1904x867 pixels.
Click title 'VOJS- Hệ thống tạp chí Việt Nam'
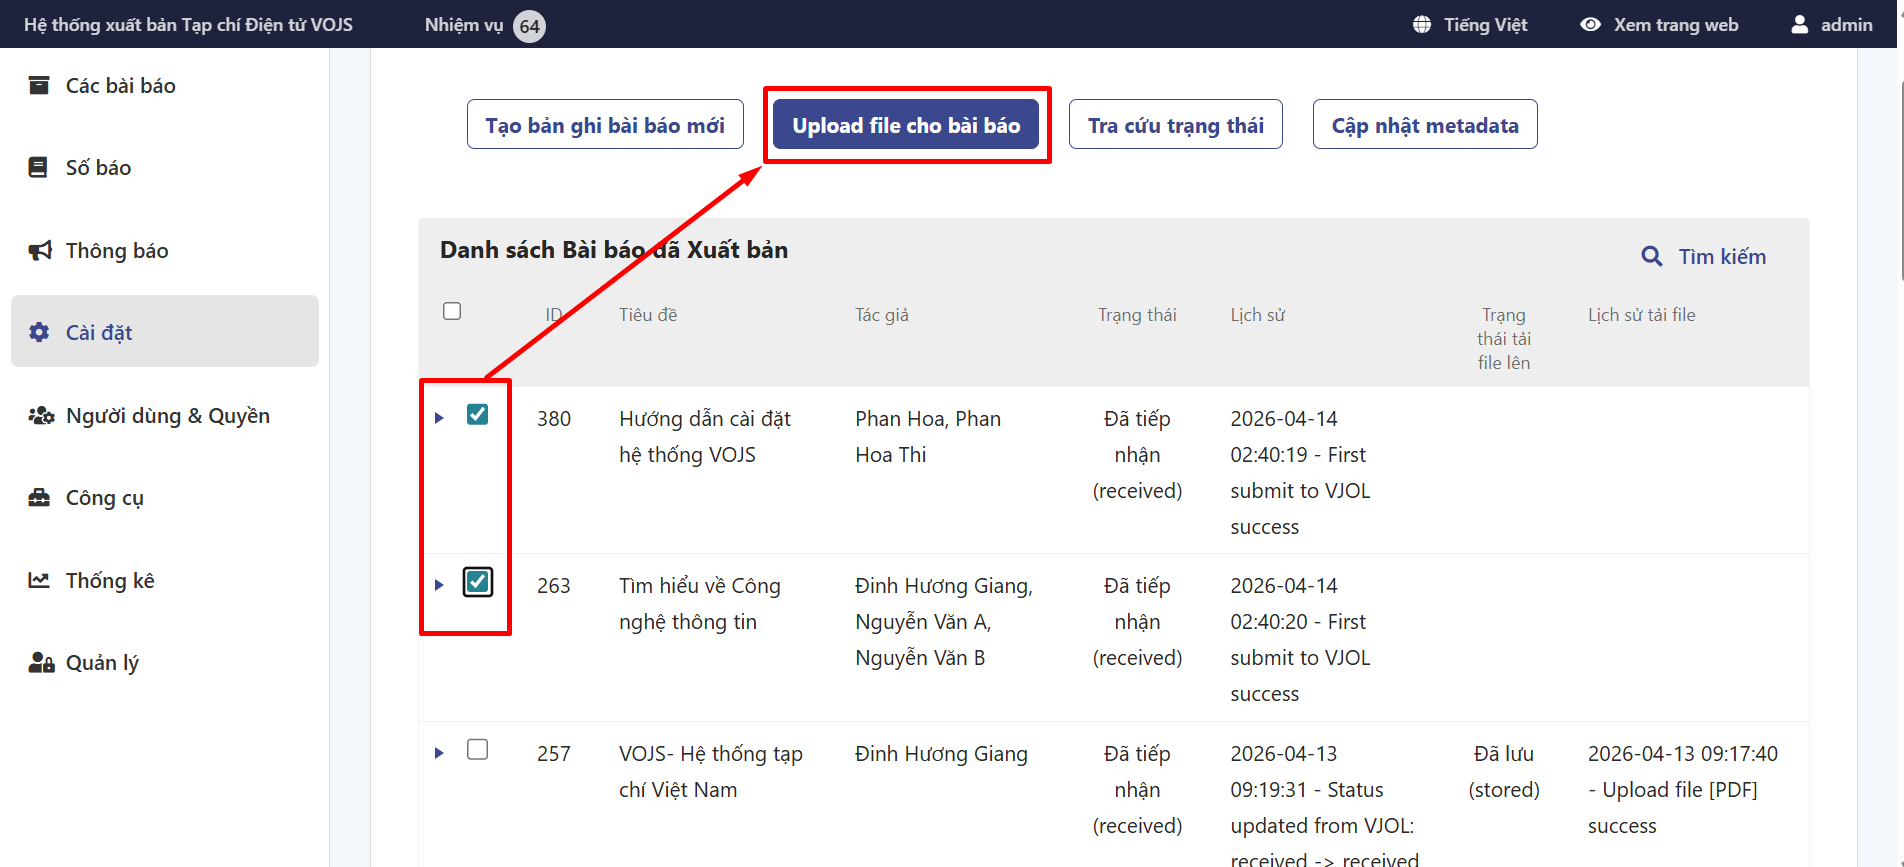(x=711, y=772)
